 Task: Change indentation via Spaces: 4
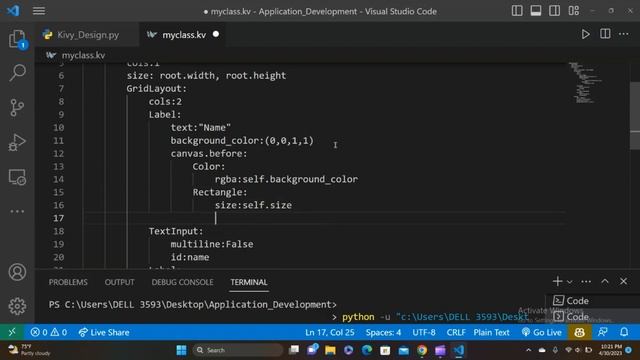tap(383, 332)
